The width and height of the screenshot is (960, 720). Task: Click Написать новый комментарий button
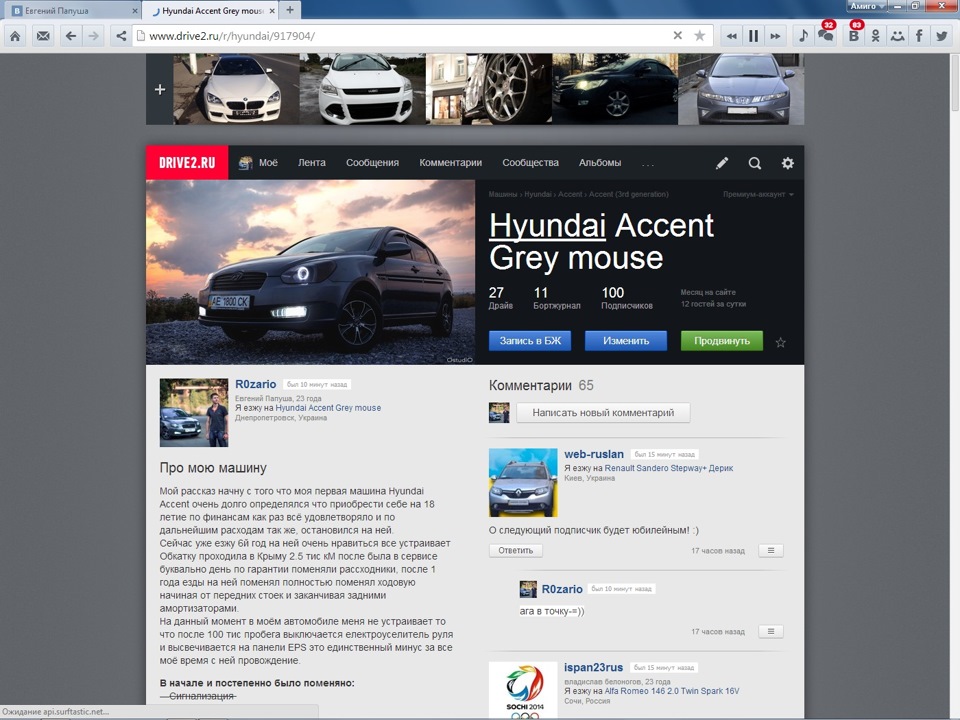(603, 413)
